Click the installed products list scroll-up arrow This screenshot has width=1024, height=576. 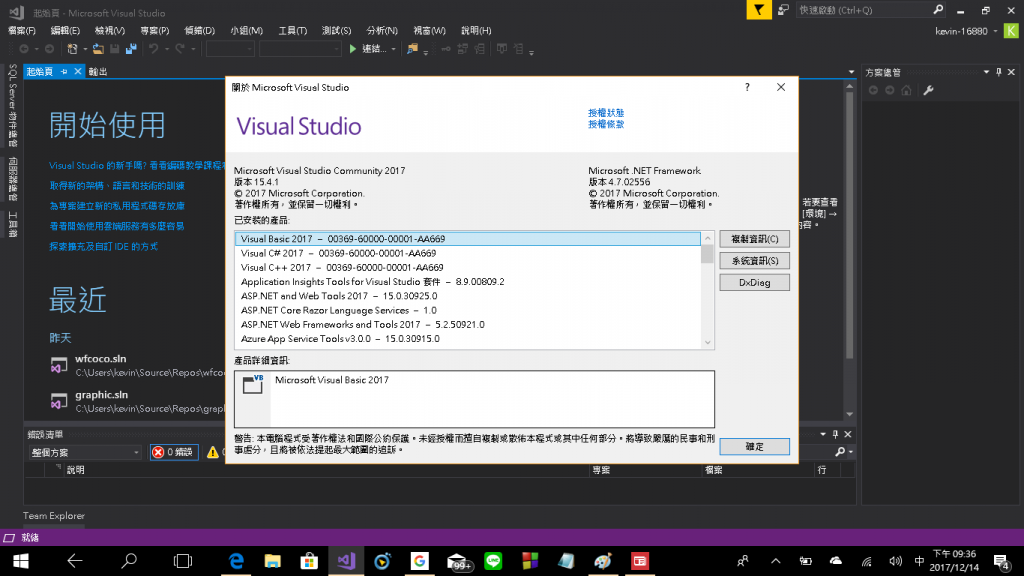(x=707, y=238)
